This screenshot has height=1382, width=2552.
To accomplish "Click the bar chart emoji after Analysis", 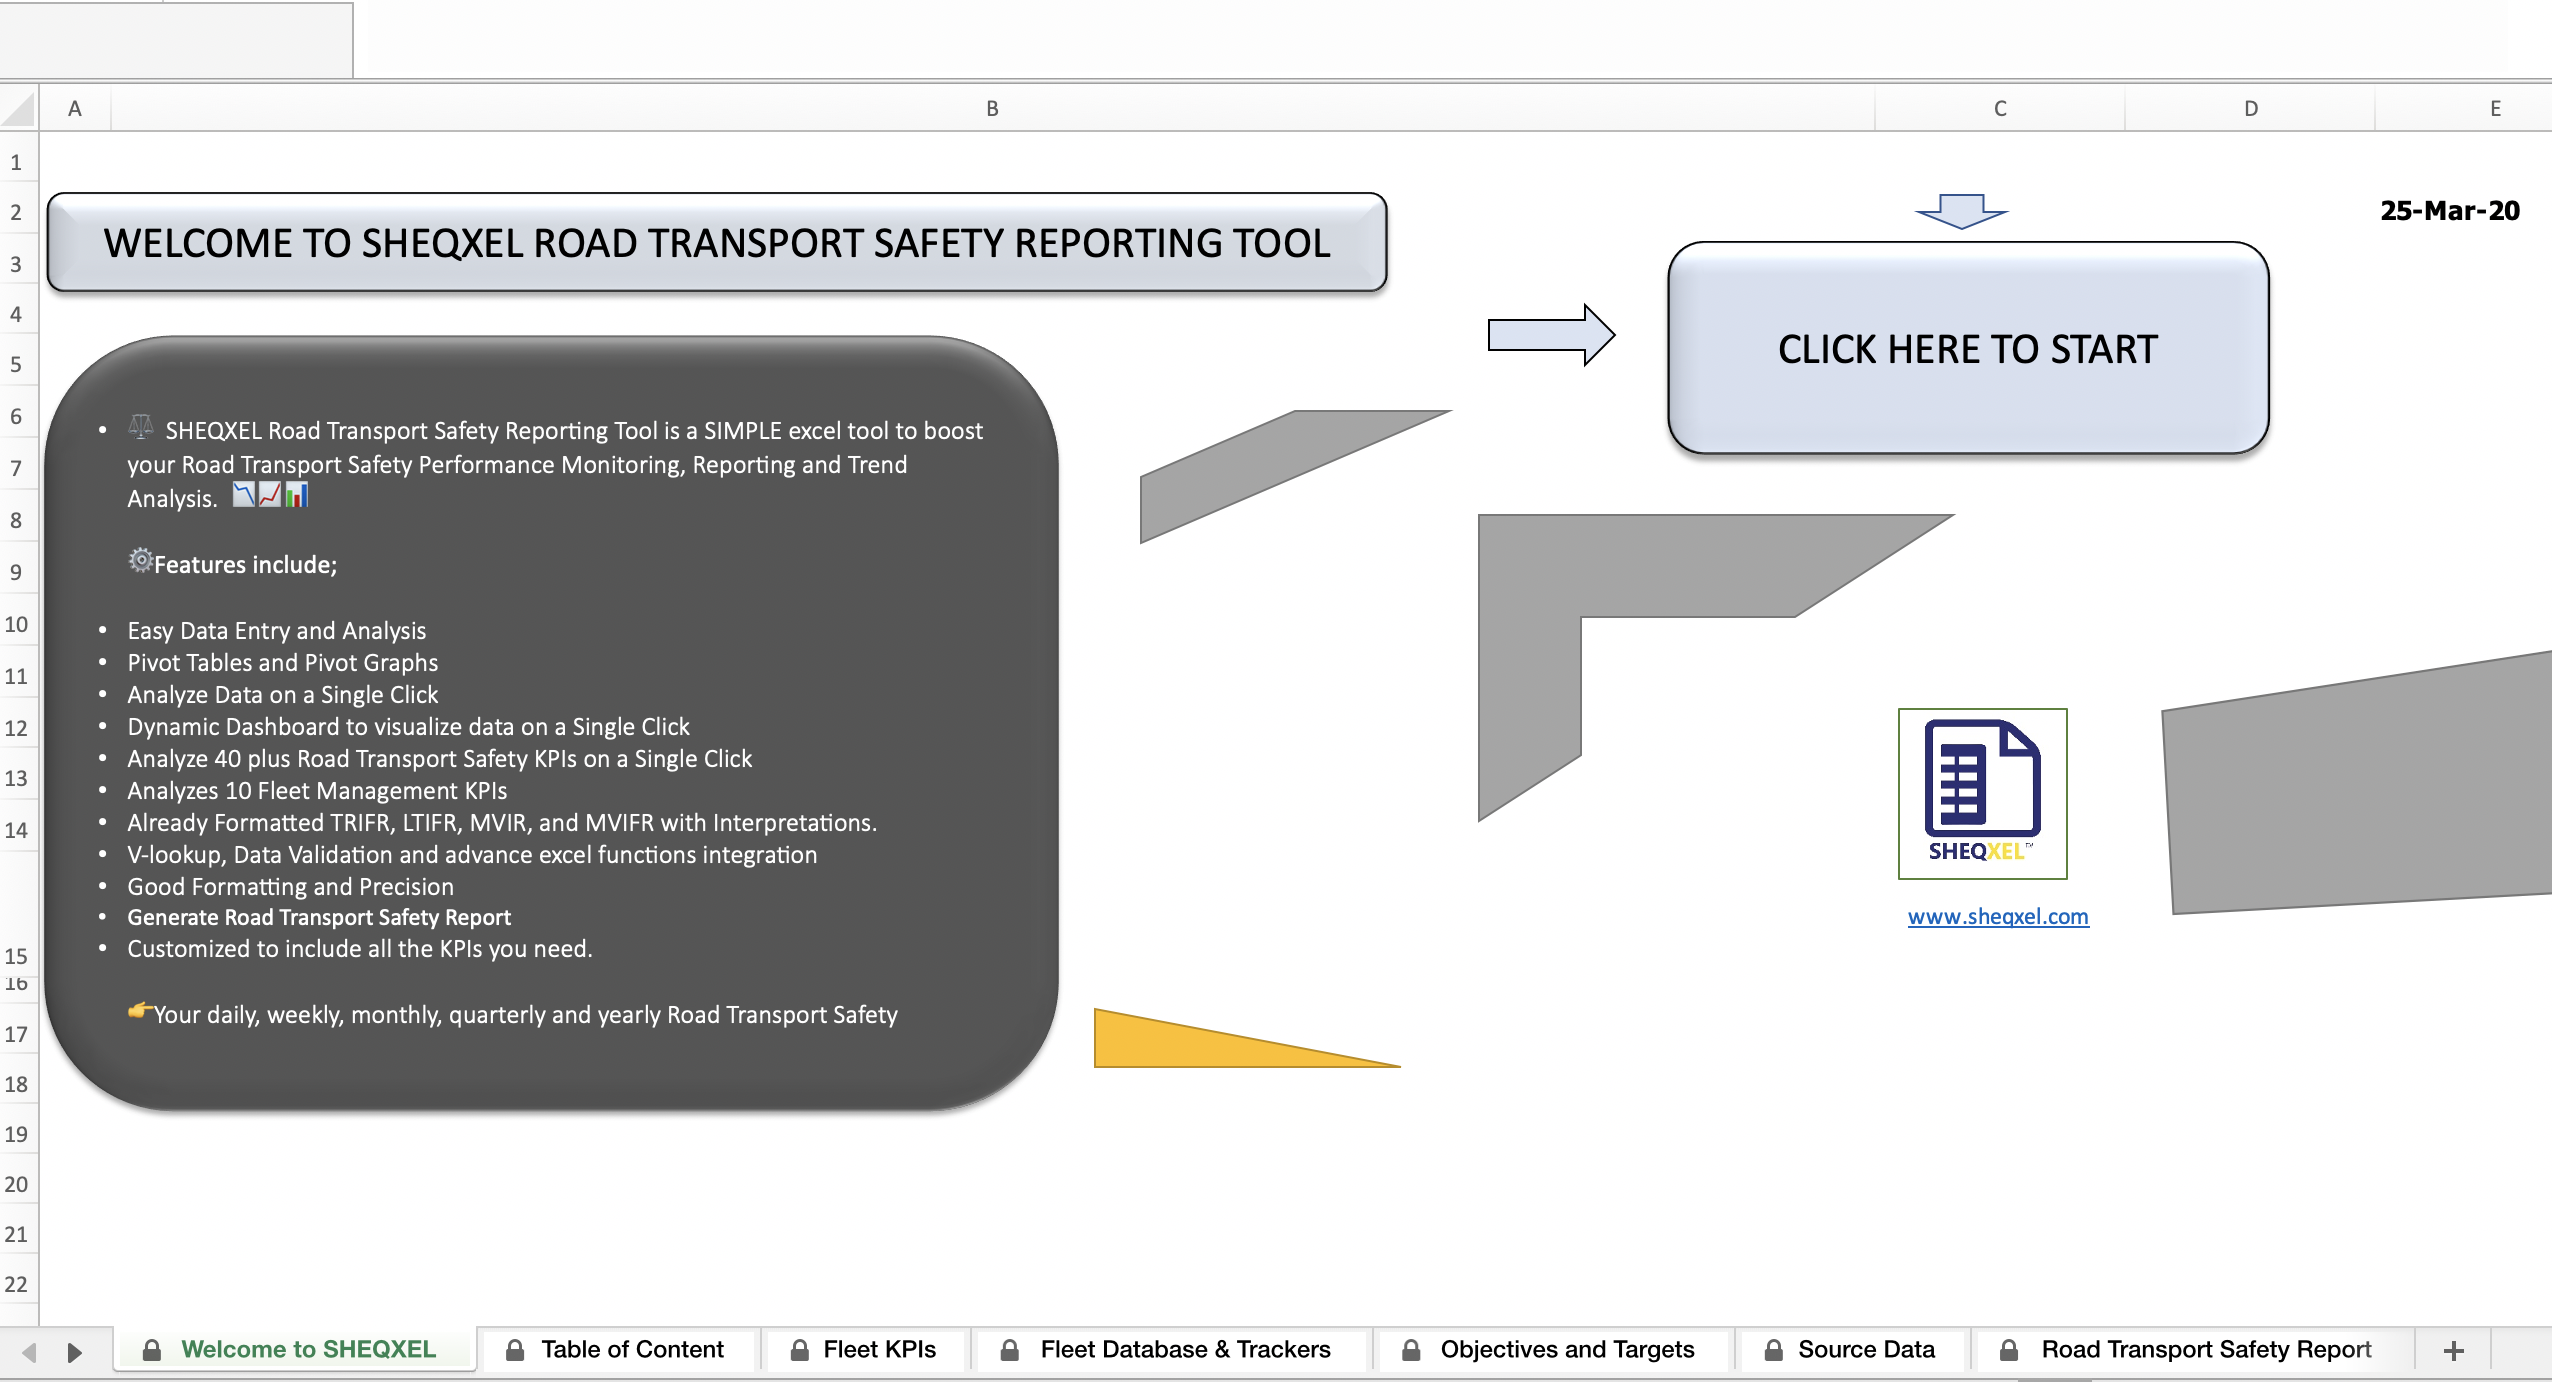I will [297, 494].
